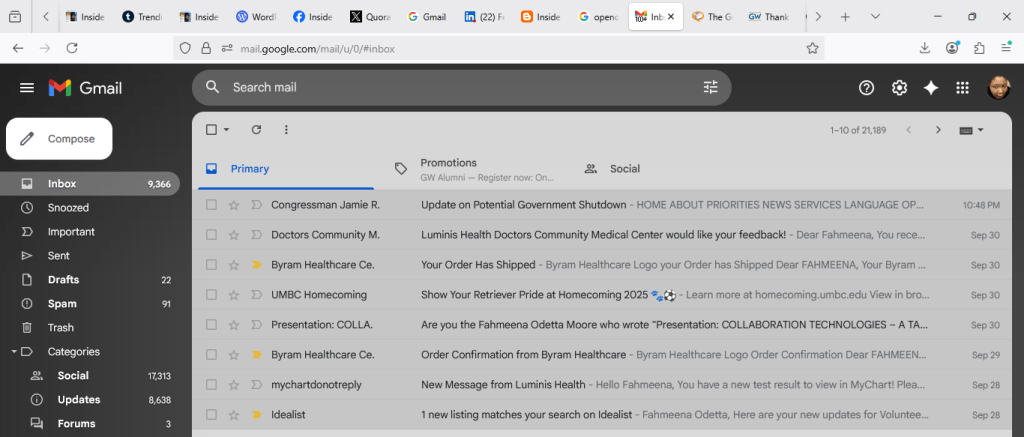Switch to the Trending Tumblr browser tab
The height and width of the screenshot is (437, 1024).
tap(142, 17)
